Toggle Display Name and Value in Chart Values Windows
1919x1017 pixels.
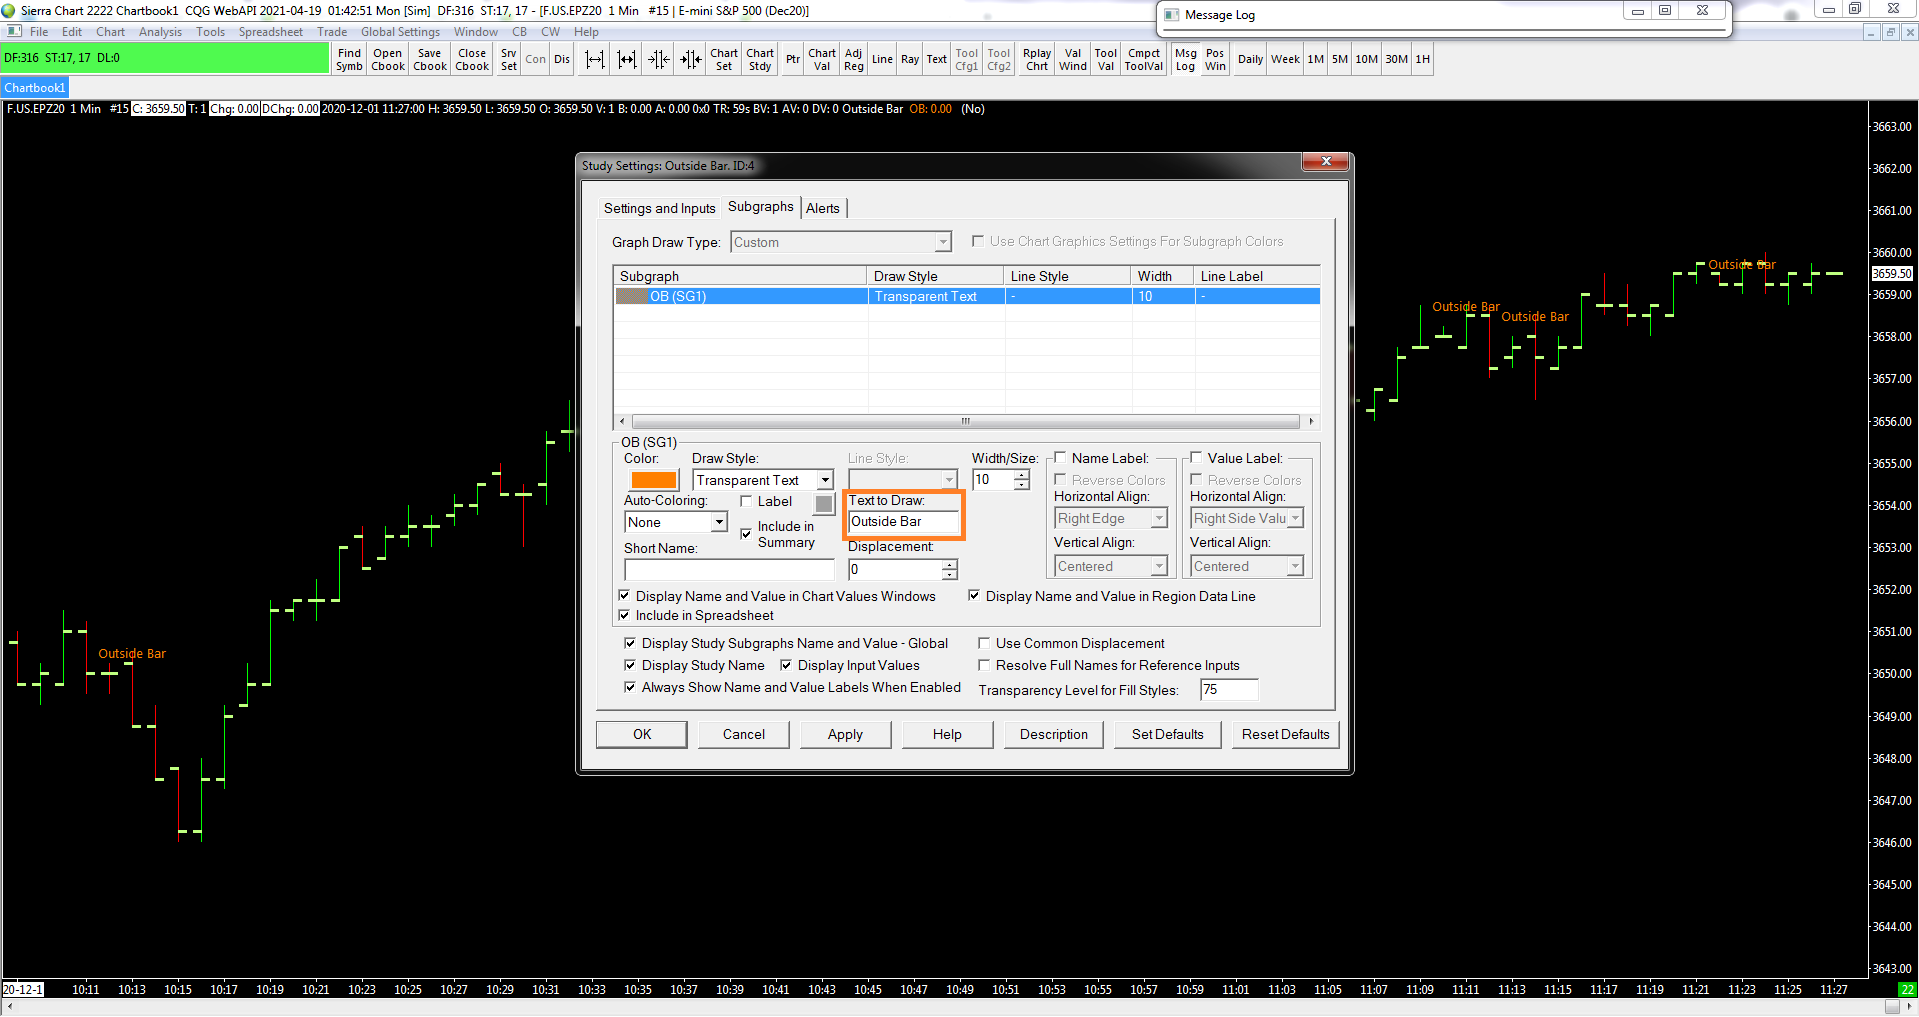pyautogui.click(x=624, y=596)
